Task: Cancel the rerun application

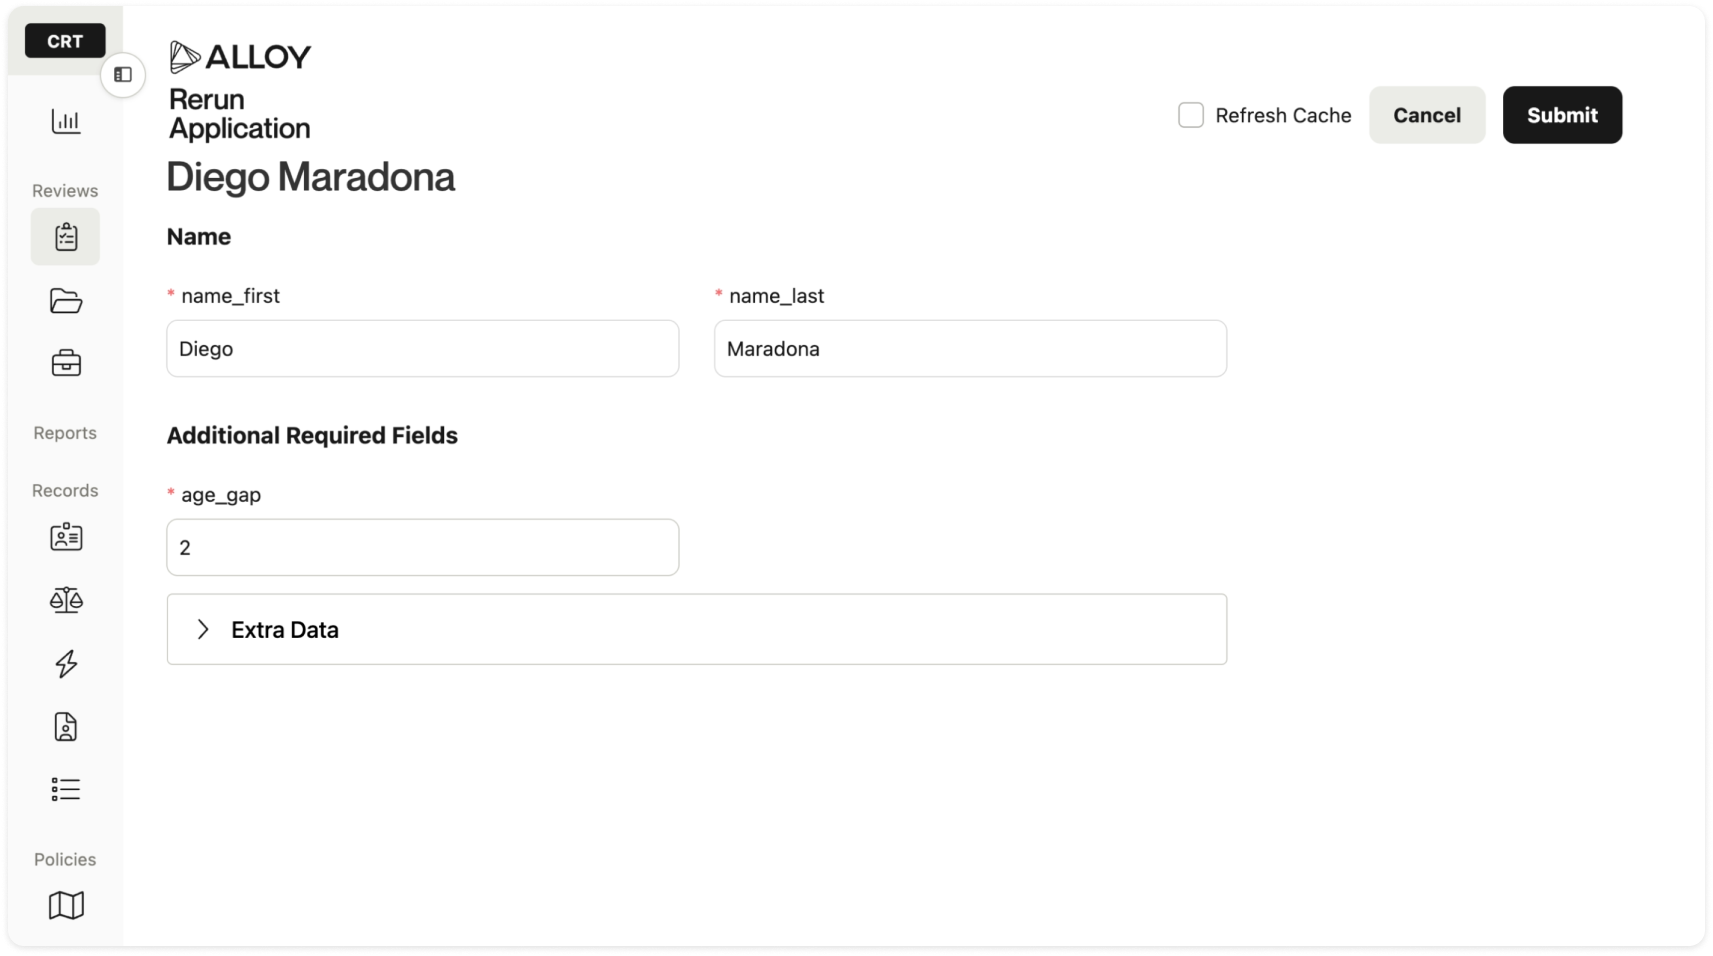Action: click(1426, 115)
